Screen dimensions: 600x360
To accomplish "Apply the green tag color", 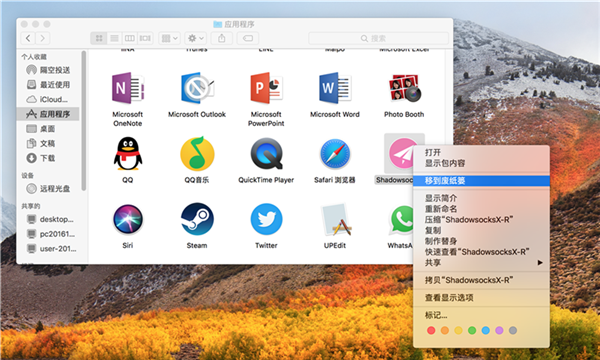I will (472, 331).
